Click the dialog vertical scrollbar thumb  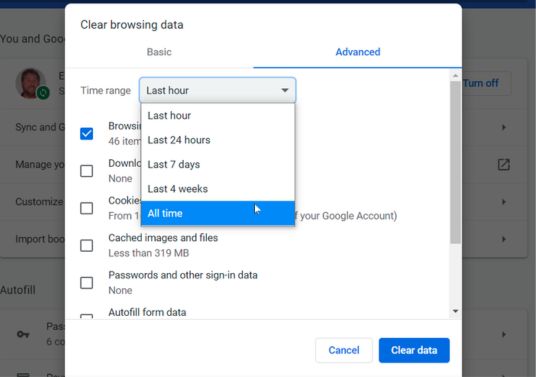pyautogui.click(x=455, y=163)
